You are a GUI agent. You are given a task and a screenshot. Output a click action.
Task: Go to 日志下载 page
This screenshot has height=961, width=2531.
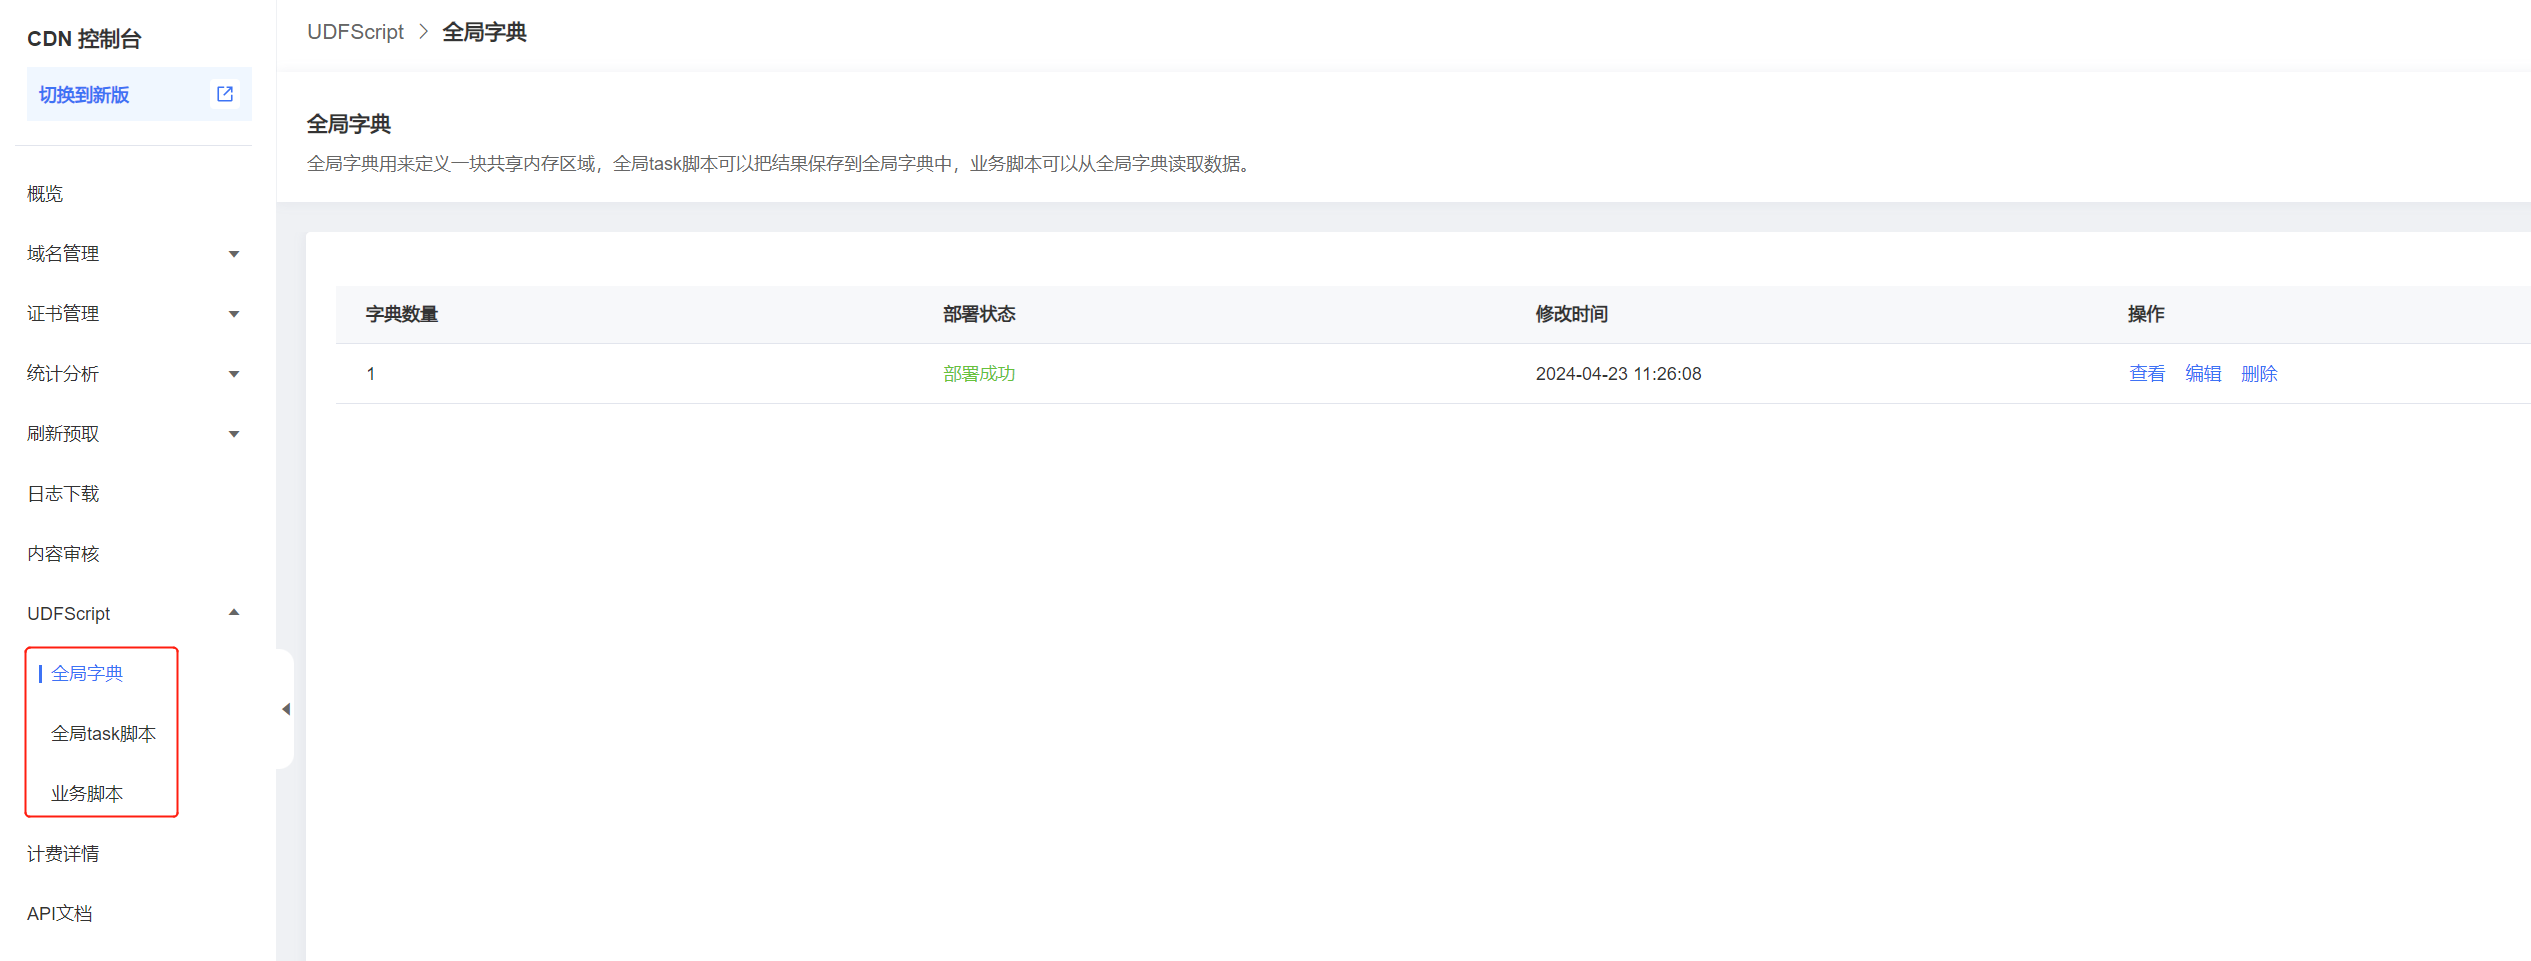(x=63, y=494)
